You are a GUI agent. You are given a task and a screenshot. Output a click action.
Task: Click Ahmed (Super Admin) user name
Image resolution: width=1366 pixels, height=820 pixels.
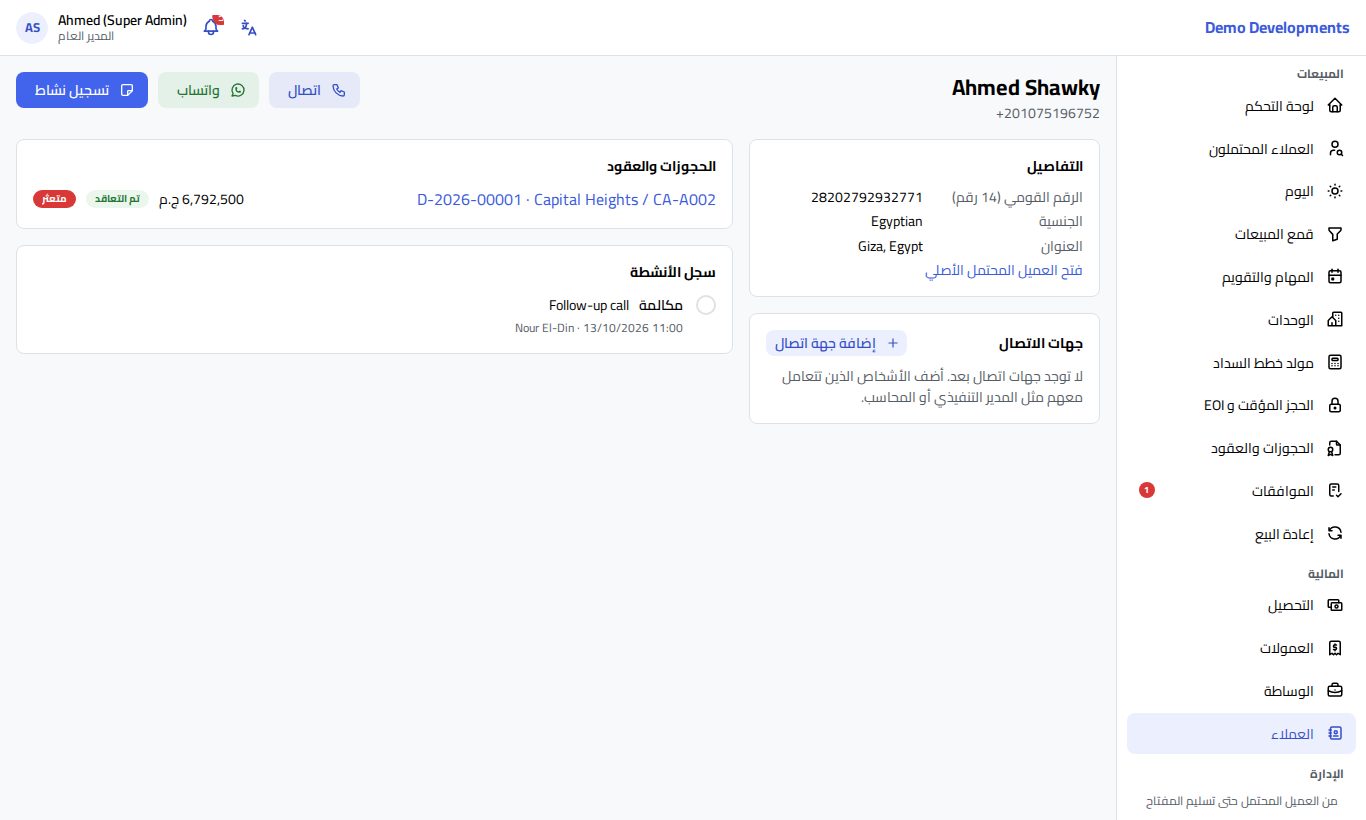pyautogui.click(x=122, y=20)
